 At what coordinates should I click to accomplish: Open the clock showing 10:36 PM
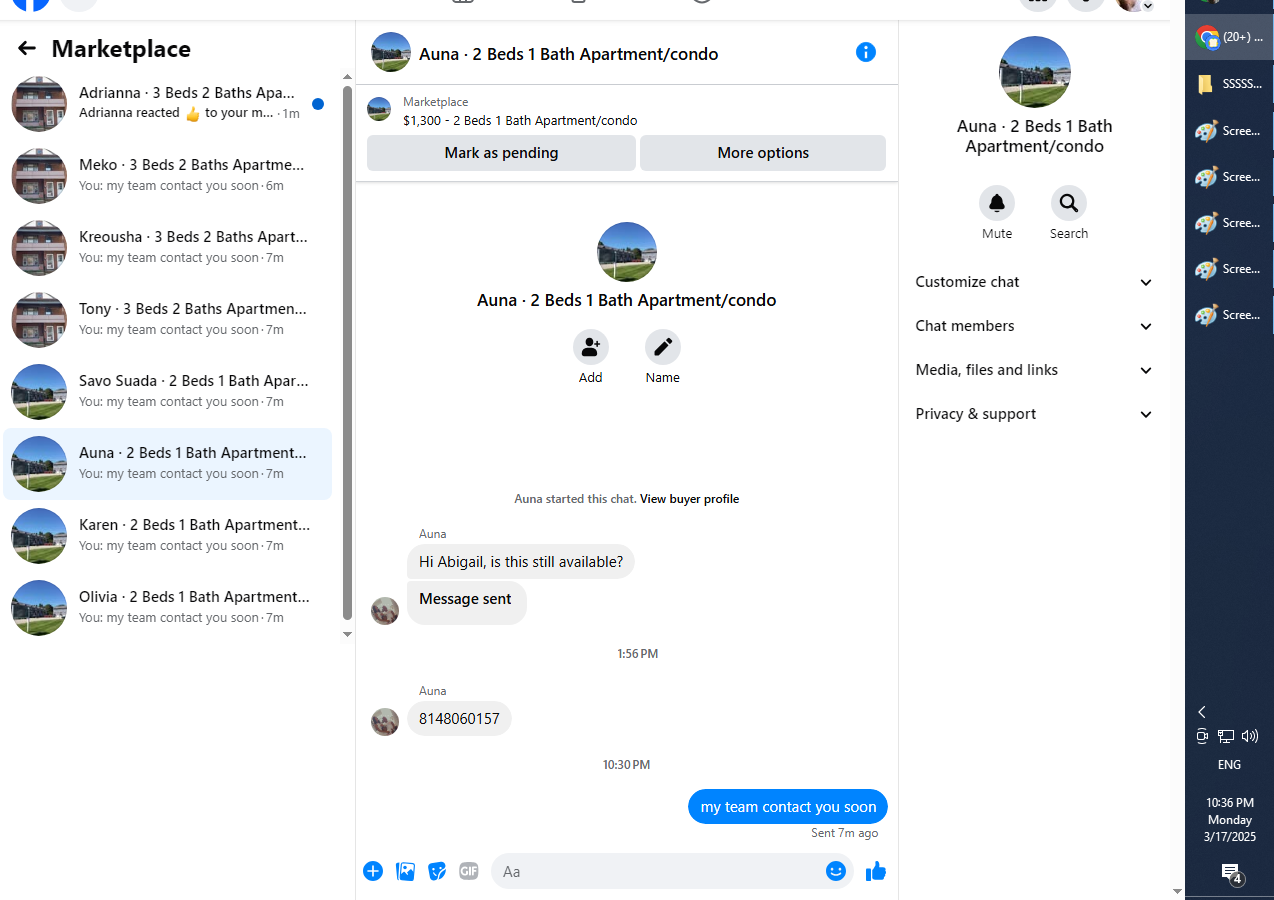point(1229,820)
